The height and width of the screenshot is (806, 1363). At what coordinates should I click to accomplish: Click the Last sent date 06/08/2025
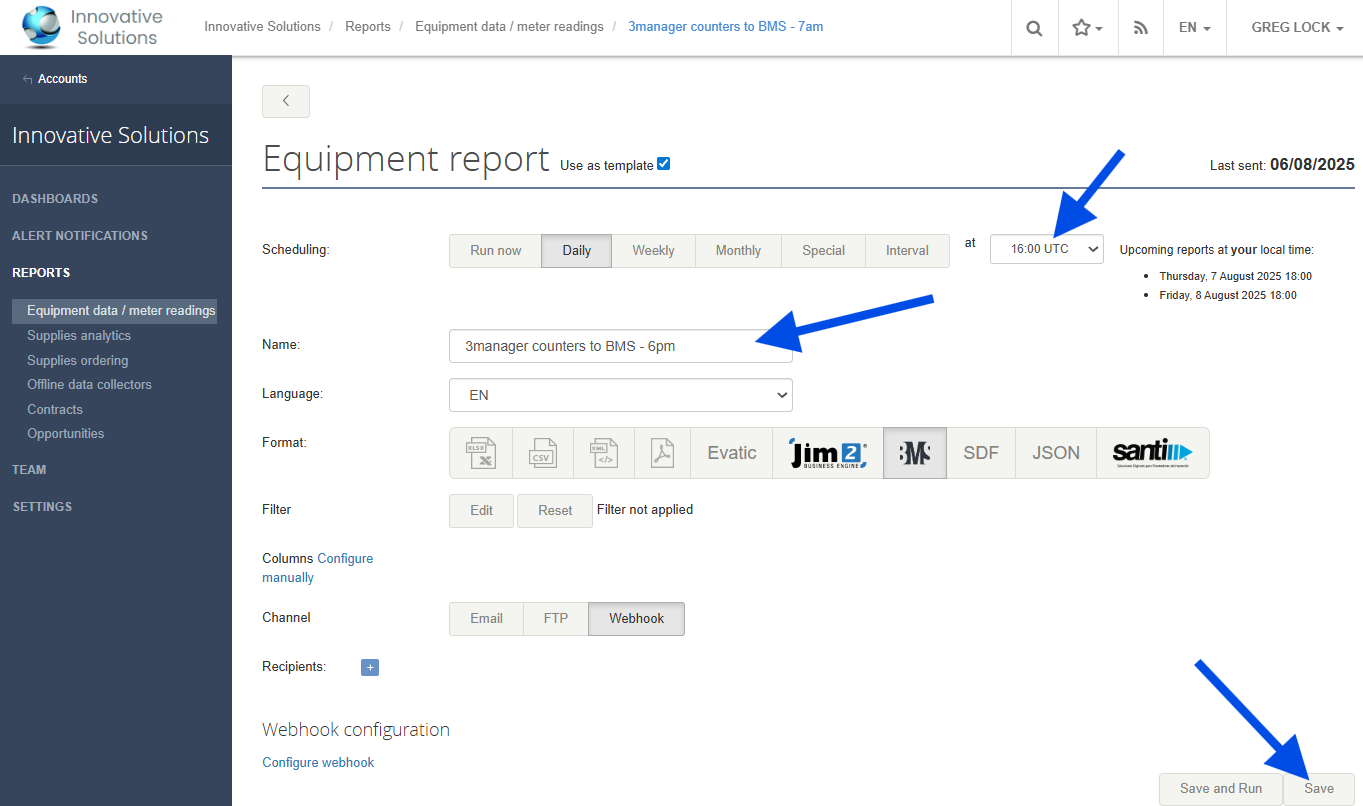(1312, 165)
